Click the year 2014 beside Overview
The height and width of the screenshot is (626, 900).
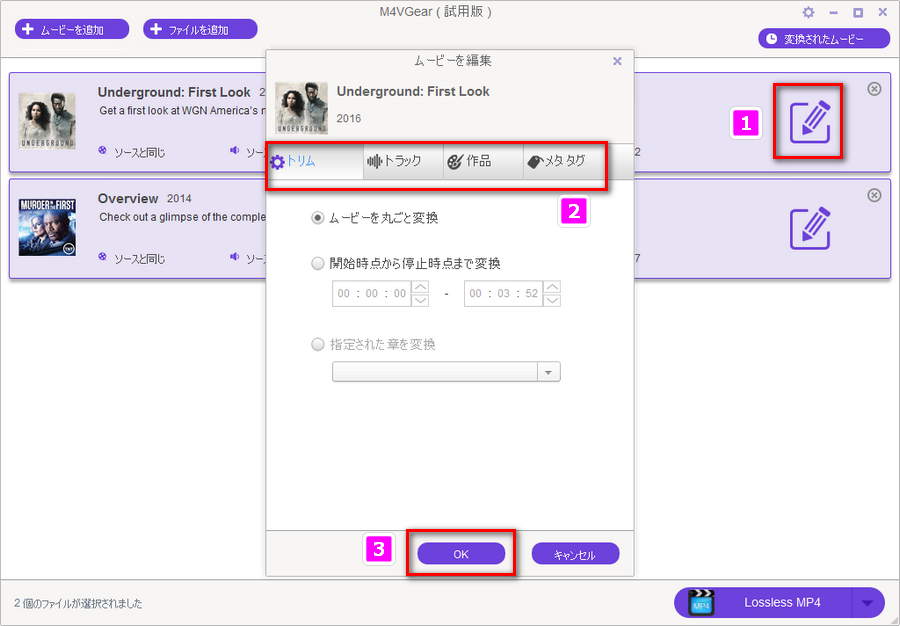tap(179, 199)
